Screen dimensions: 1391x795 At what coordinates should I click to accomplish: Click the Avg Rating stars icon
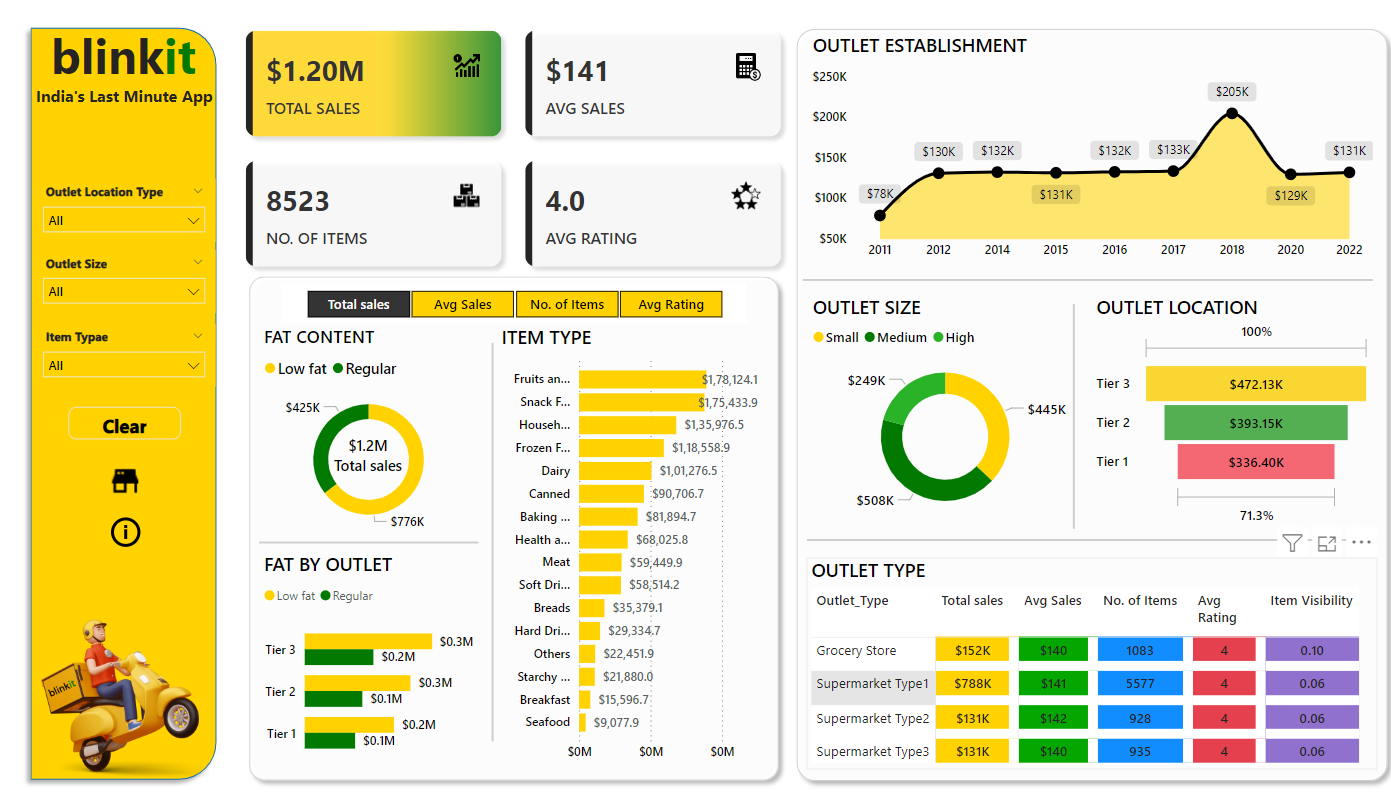[x=746, y=196]
